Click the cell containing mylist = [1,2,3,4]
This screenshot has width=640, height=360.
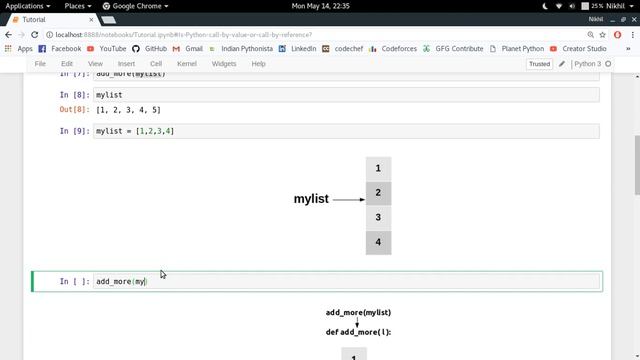[346, 131]
